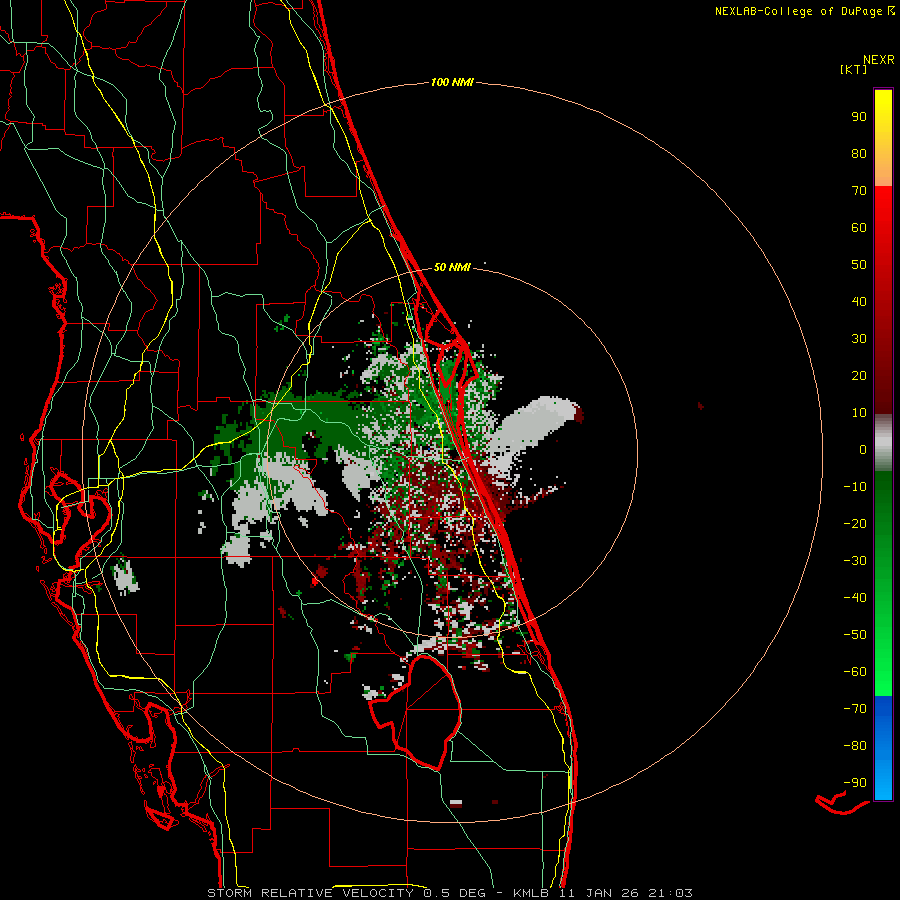Click the [KT] units label
The height and width of the screenshot is (900, 900).
pyautogui.click(x=854, y=69)
